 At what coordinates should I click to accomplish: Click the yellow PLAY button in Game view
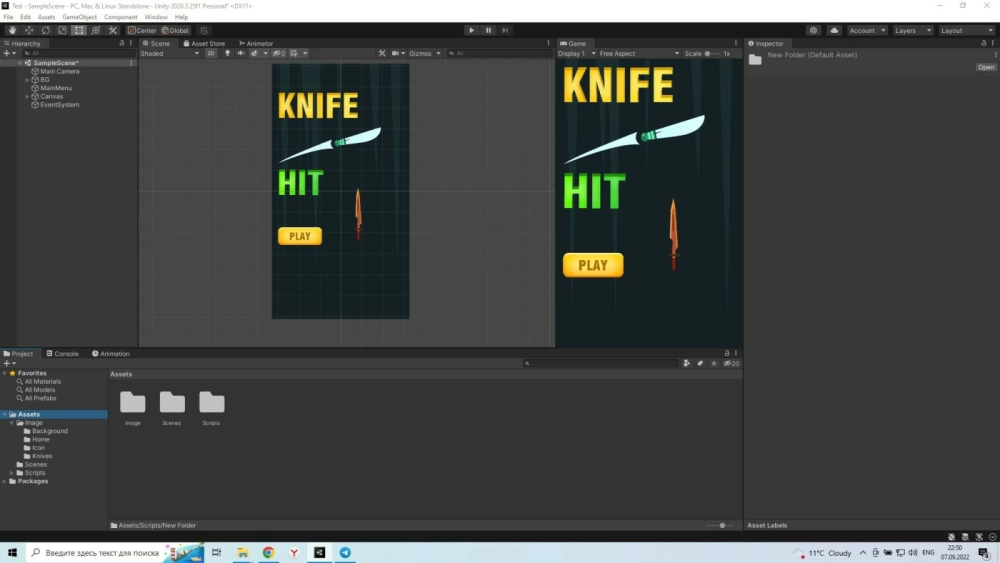click(x=593, y=265)
